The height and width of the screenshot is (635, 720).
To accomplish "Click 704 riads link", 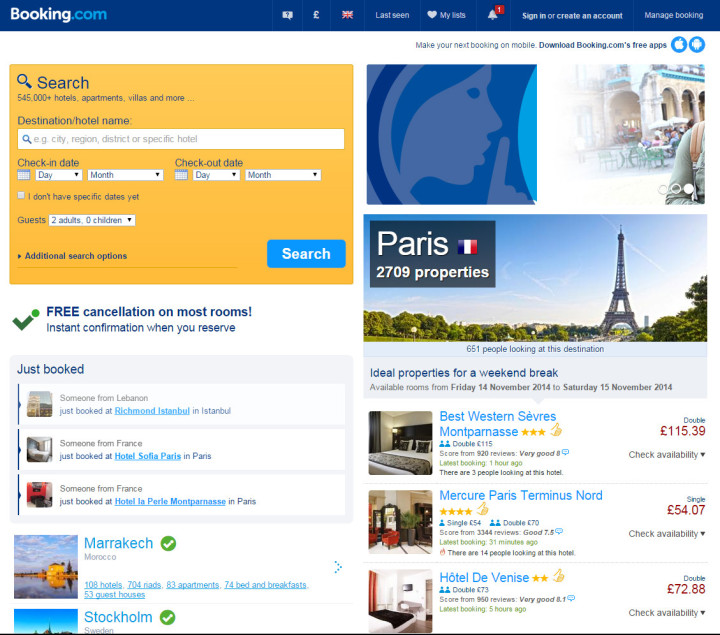I will pyautogui.click(x=144, y=584).
